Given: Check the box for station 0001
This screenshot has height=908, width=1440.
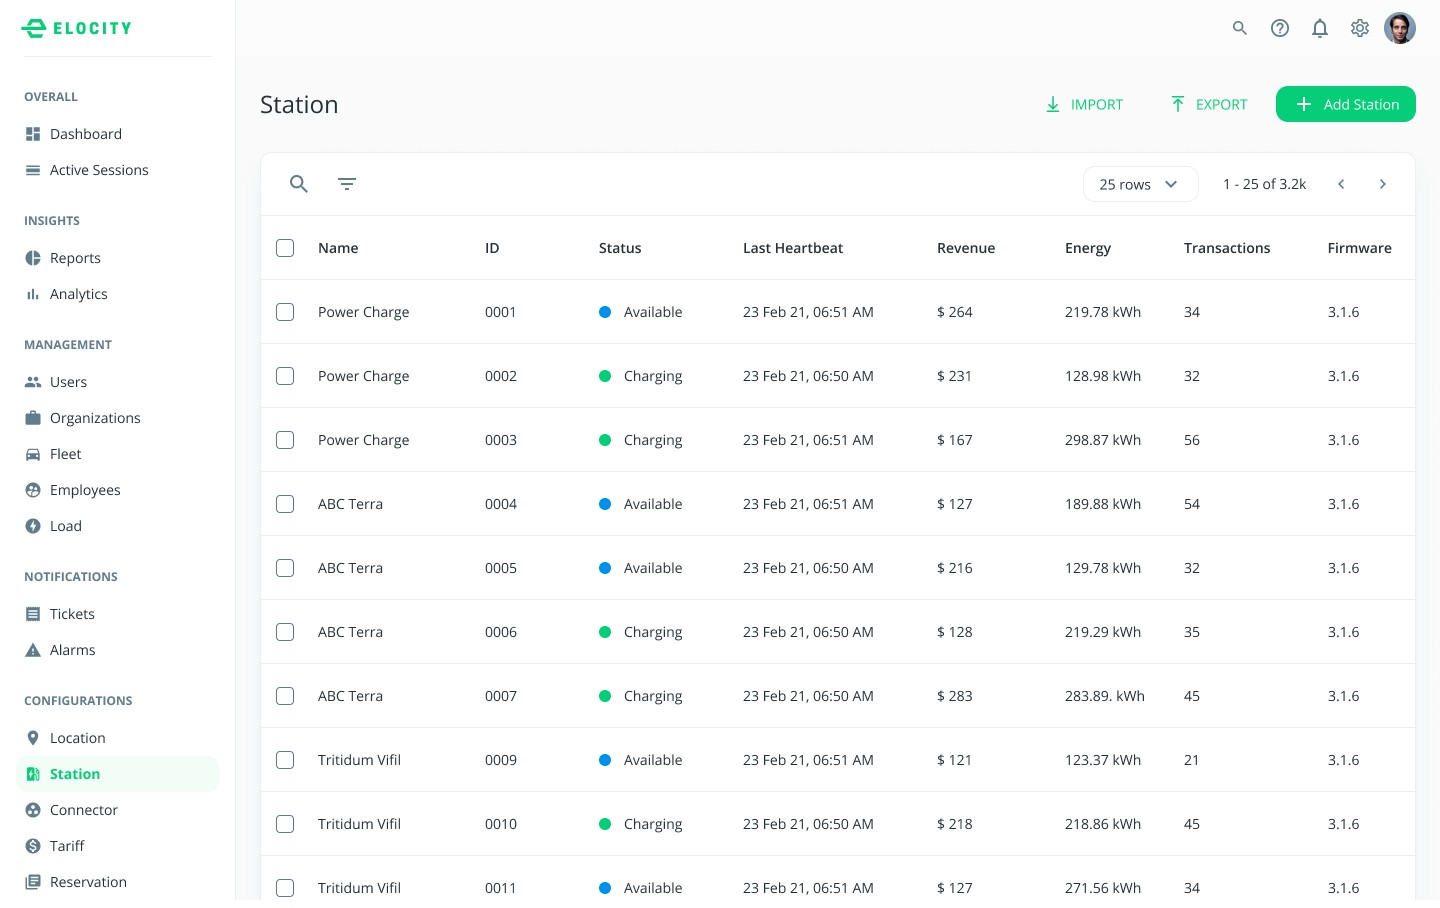Looking at the screenshot, I should tap(285, 312).
